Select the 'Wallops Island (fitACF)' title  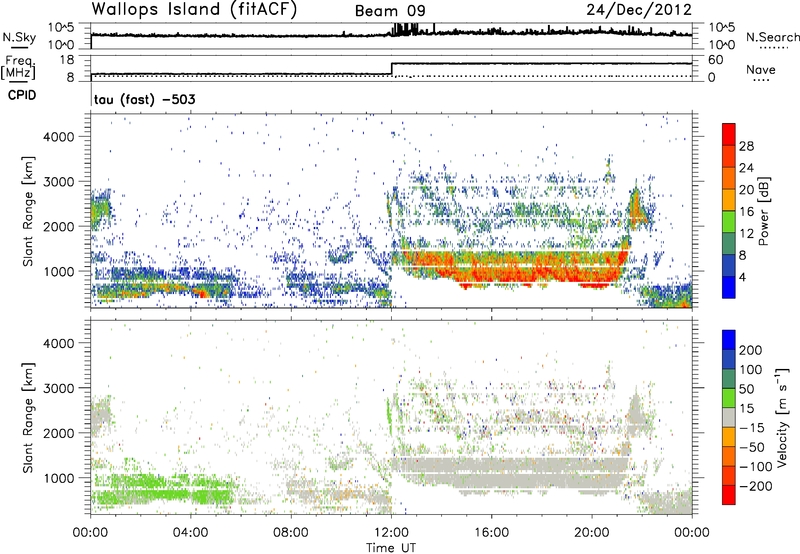click(194, 9)
